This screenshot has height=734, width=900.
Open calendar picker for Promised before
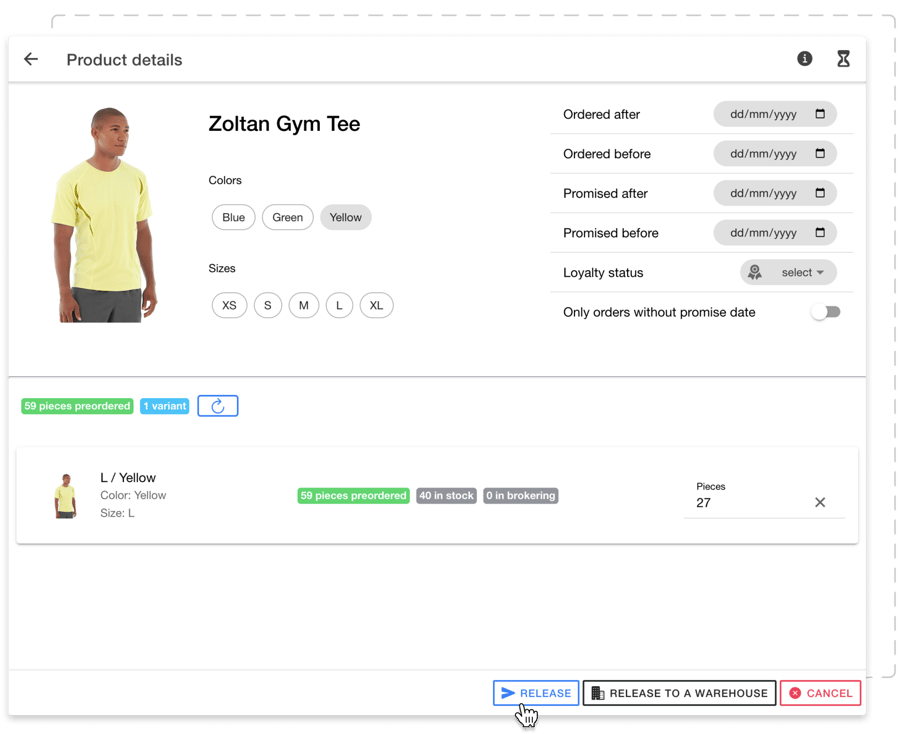point(820,232)
